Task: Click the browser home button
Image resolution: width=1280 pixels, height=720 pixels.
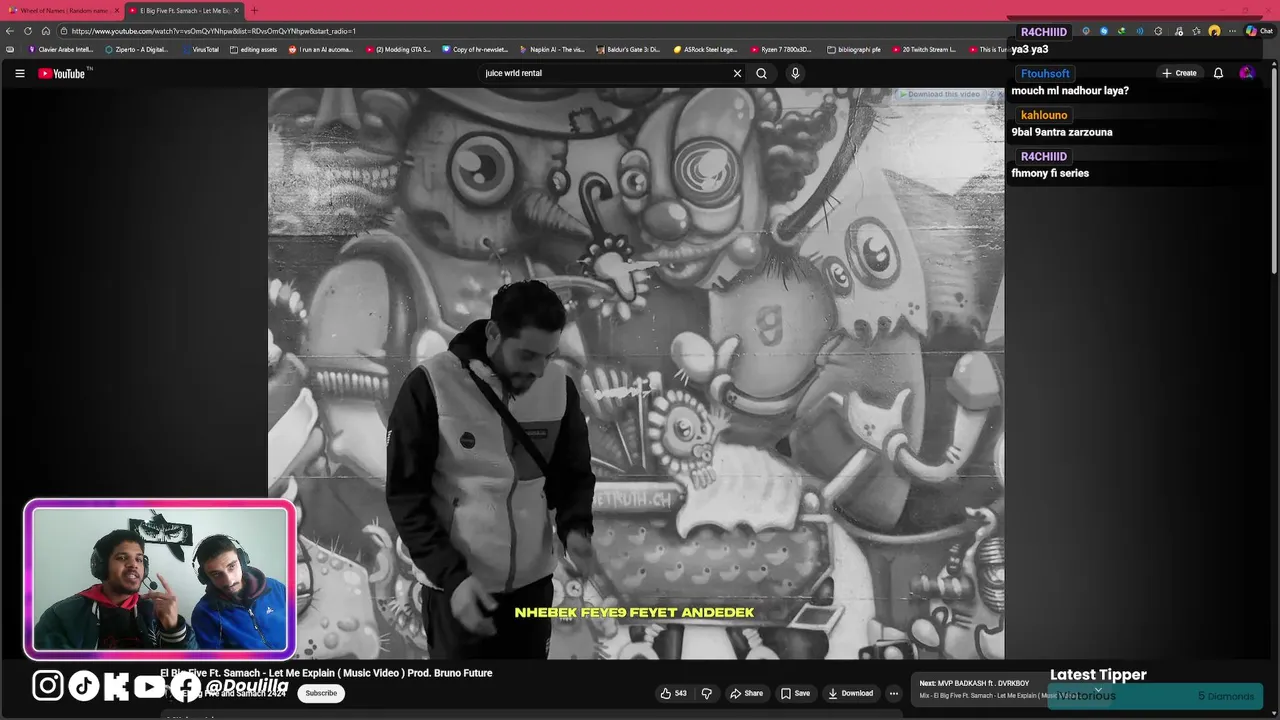Action: pos(45,31)
